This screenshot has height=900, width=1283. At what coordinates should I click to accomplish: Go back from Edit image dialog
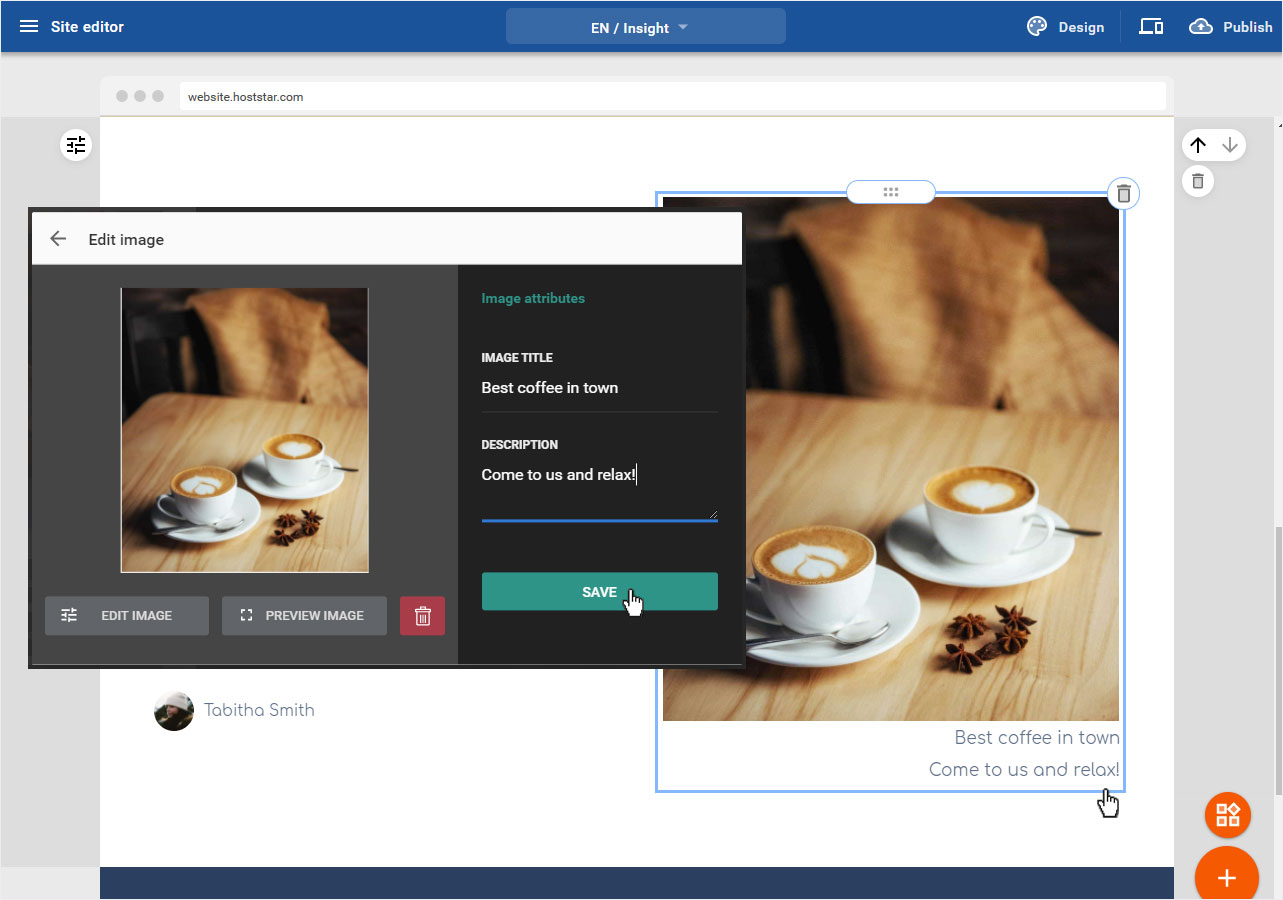pyautogui.click(x=58, y=239)
